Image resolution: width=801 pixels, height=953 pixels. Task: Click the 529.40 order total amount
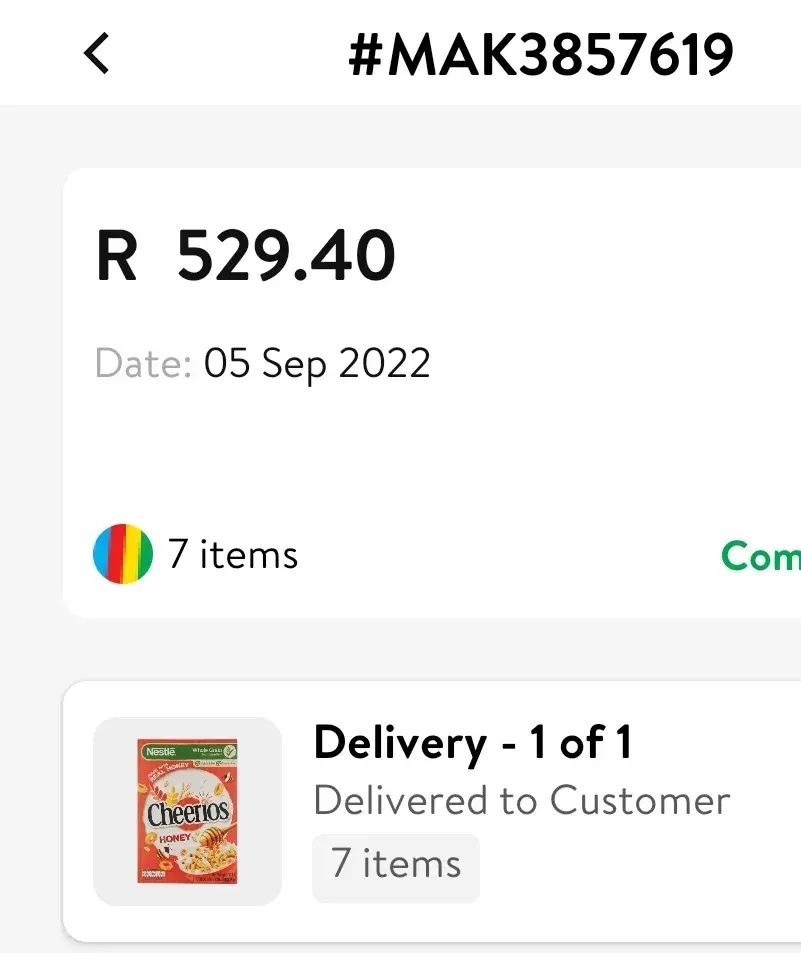tap(286, 257)
